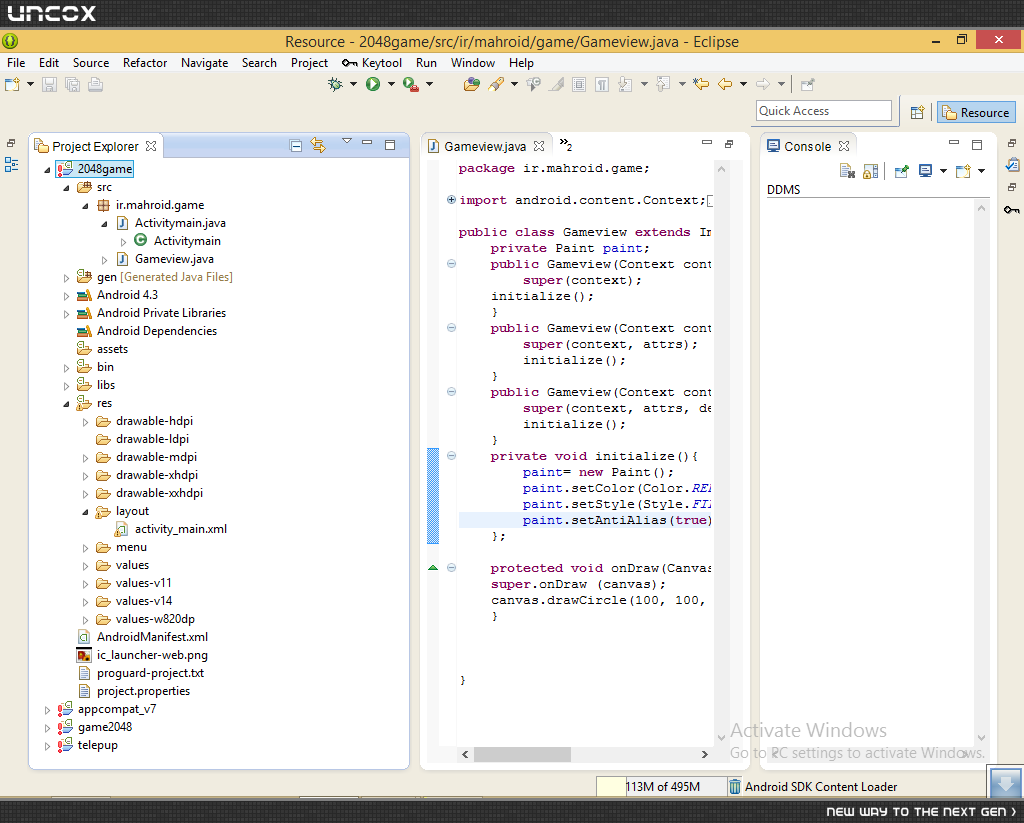The image size is (1024, 823).
Task: Open the File menu
Action: coord(16,63)
